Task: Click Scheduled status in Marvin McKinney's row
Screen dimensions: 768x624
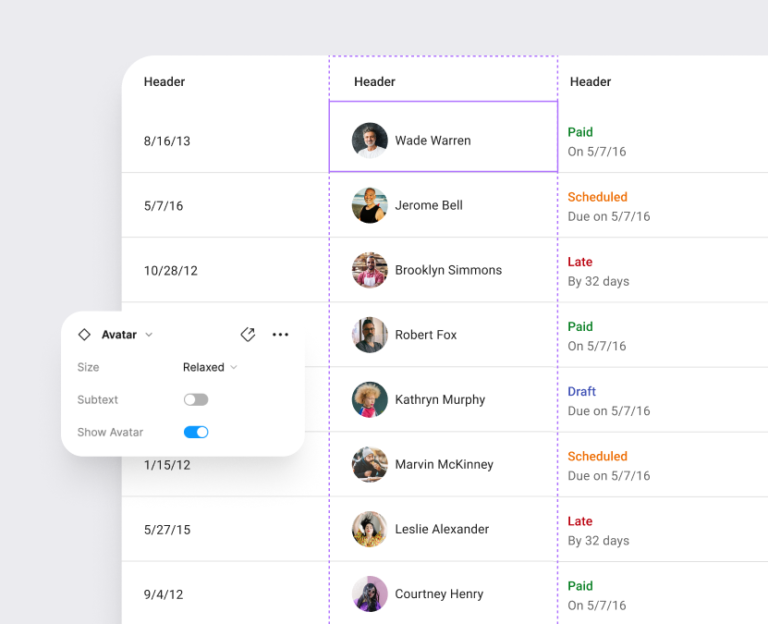Action: pyautogui.click(x=598, y=456)
